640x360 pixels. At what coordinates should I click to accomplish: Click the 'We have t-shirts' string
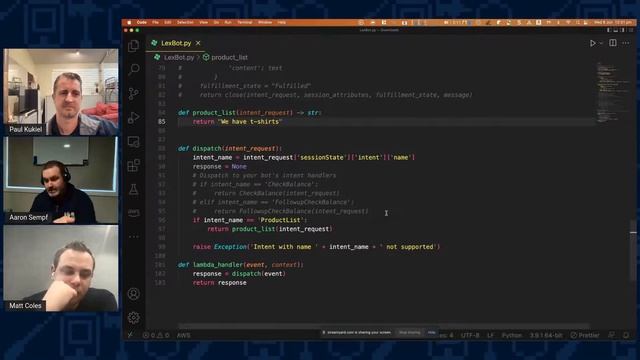pos(250,122)
